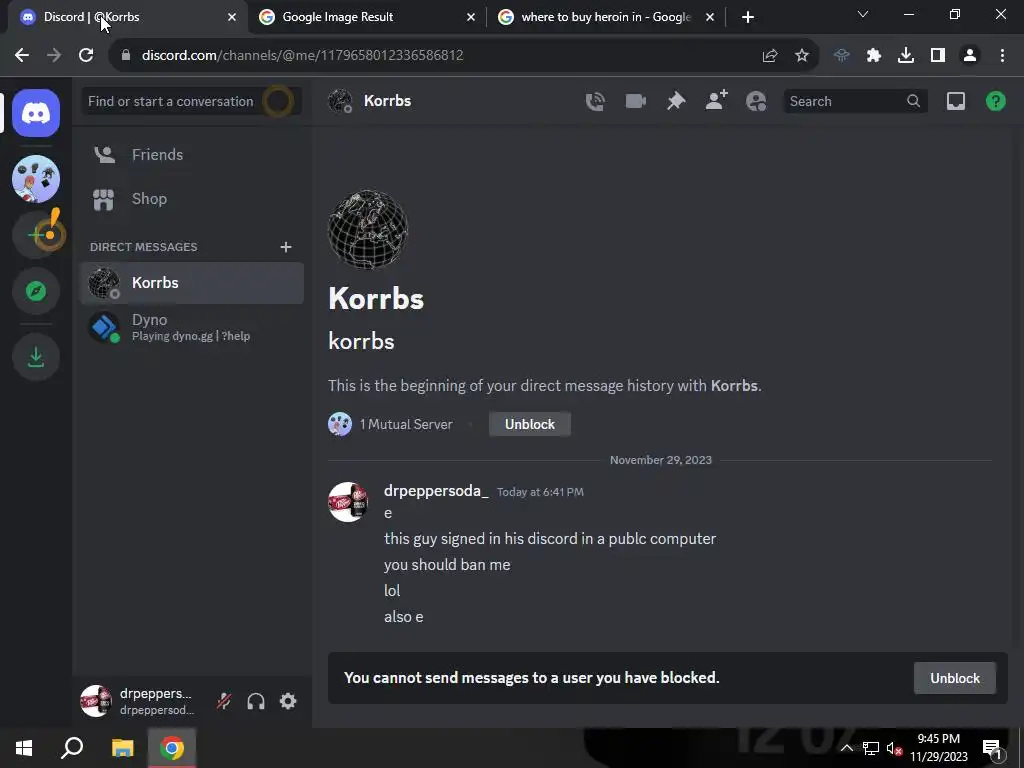Switch to Discord Korrbs browser tab
The width and height of the screenshot is (1024, 768).
tap(127, 17)
